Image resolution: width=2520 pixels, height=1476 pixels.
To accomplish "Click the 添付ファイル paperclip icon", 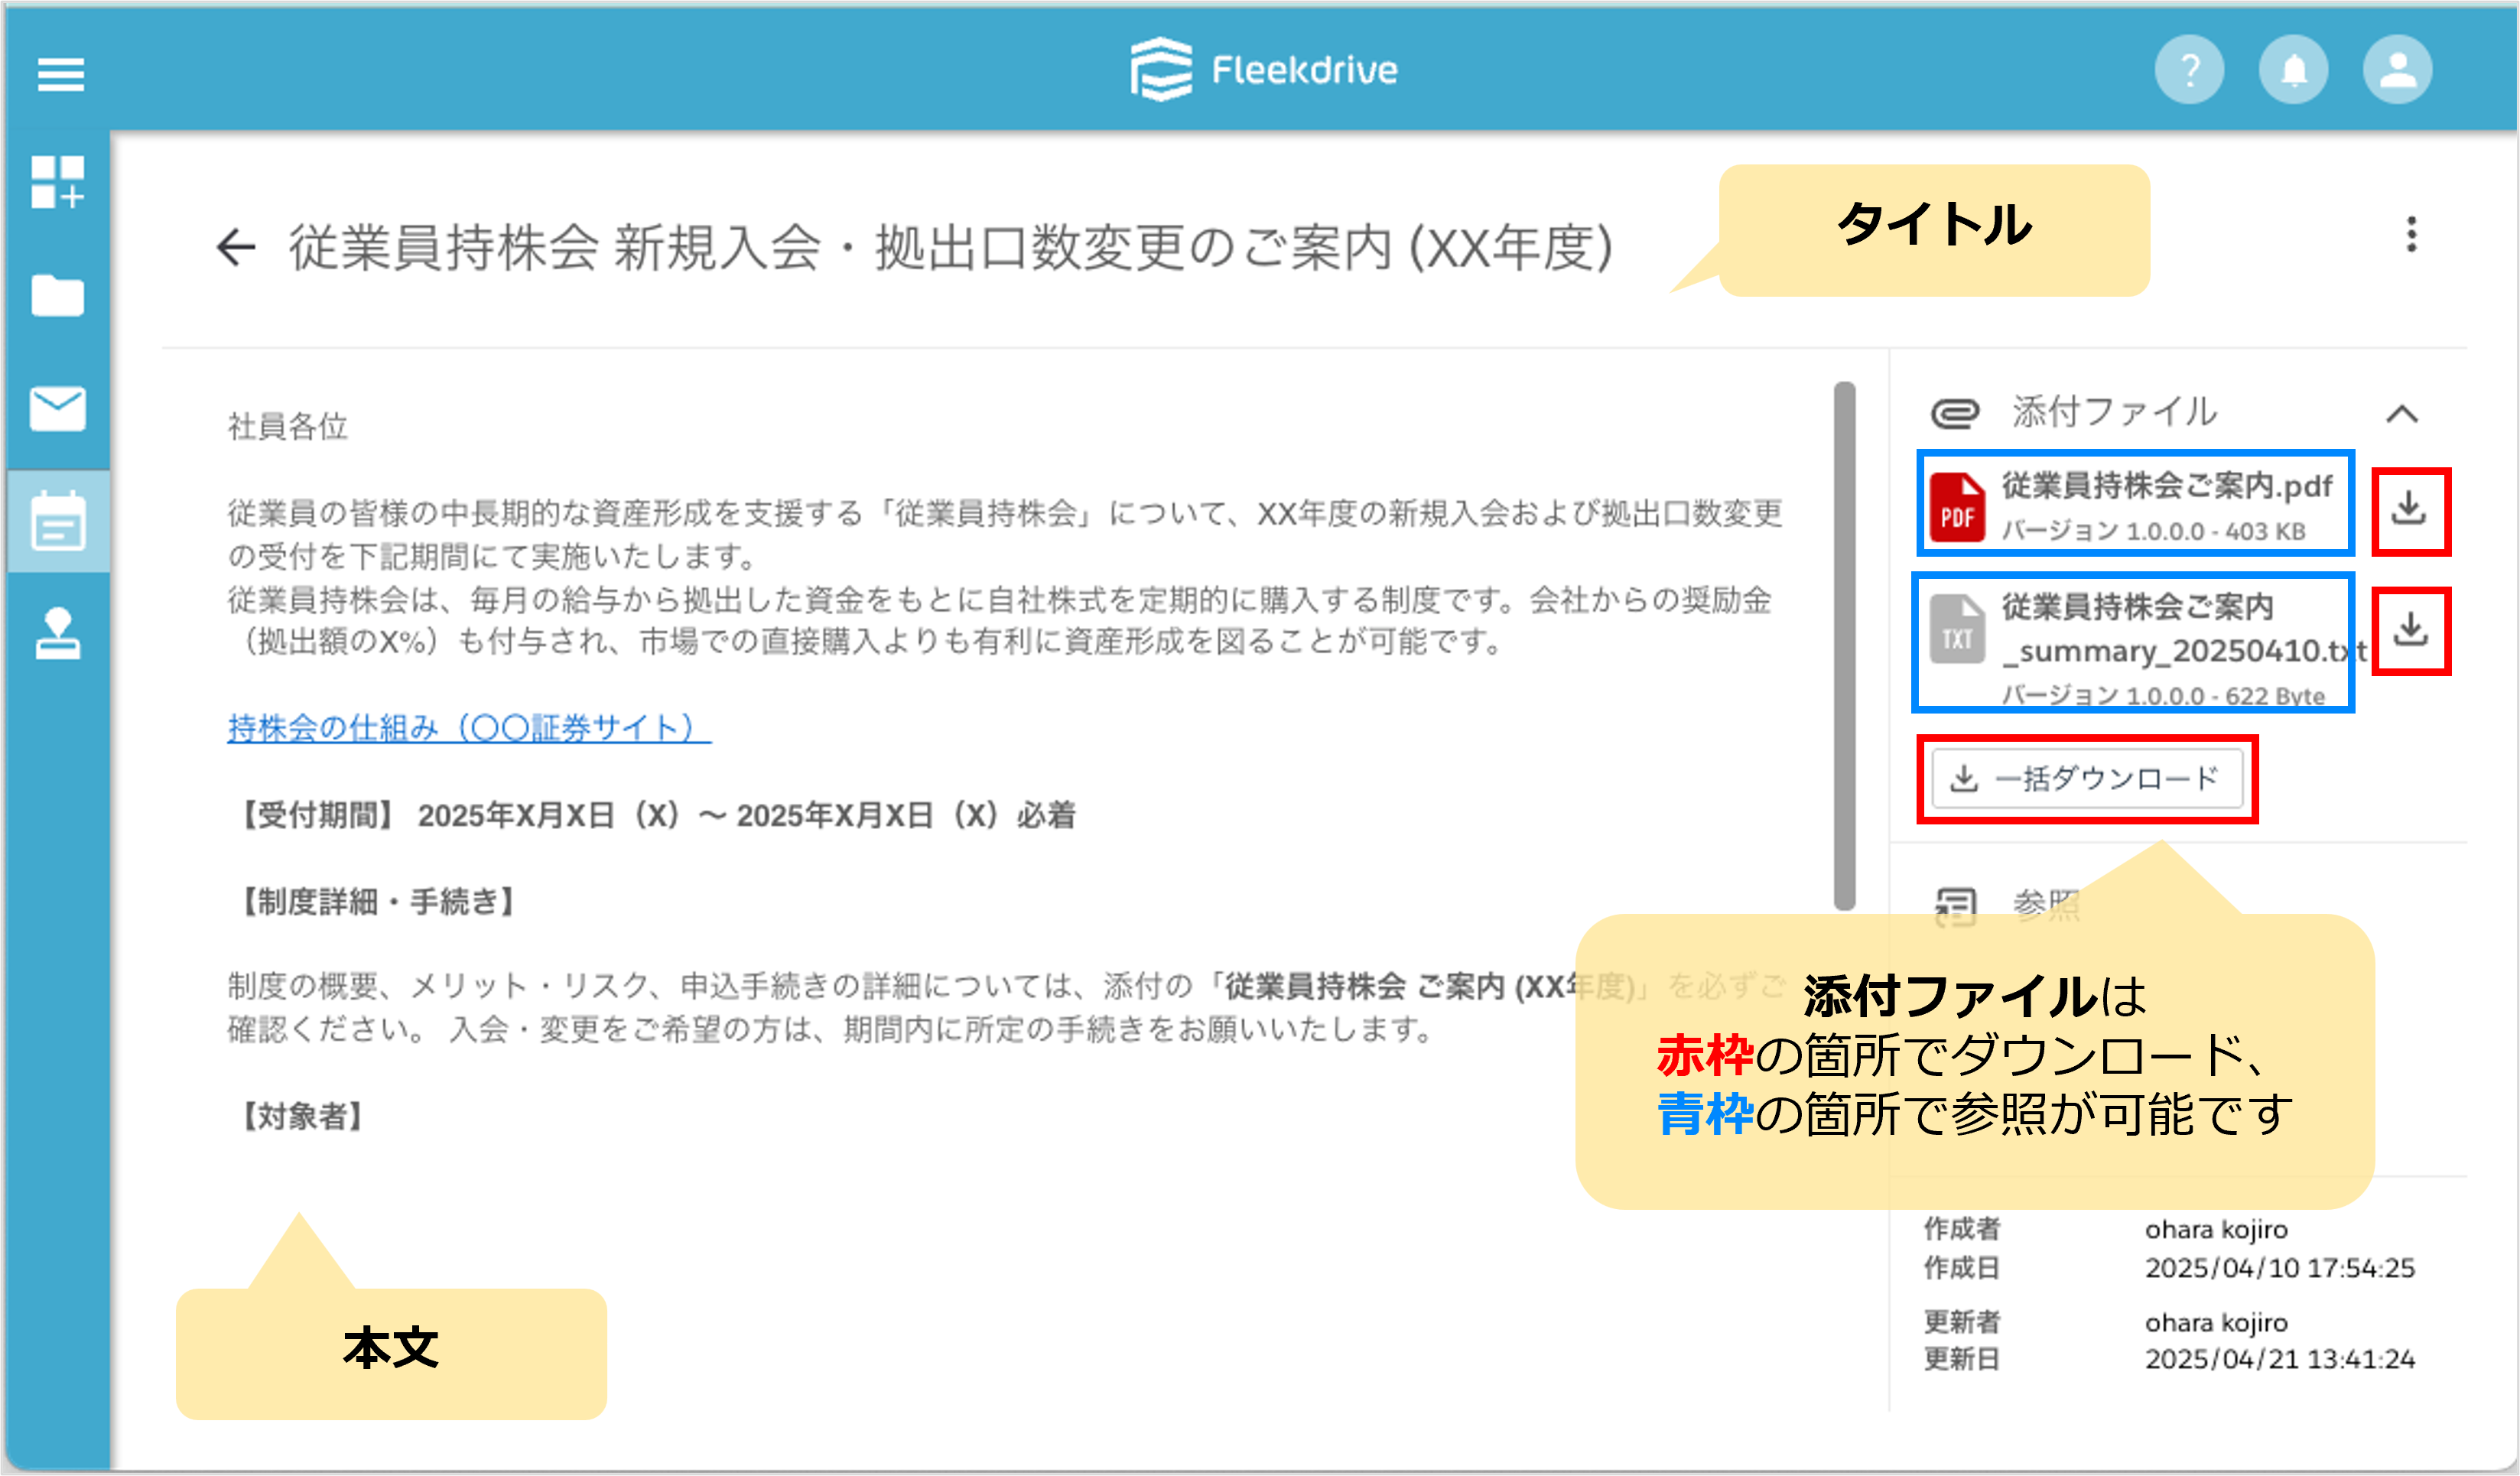I will pyautogui.click(x=1955, y=413).
